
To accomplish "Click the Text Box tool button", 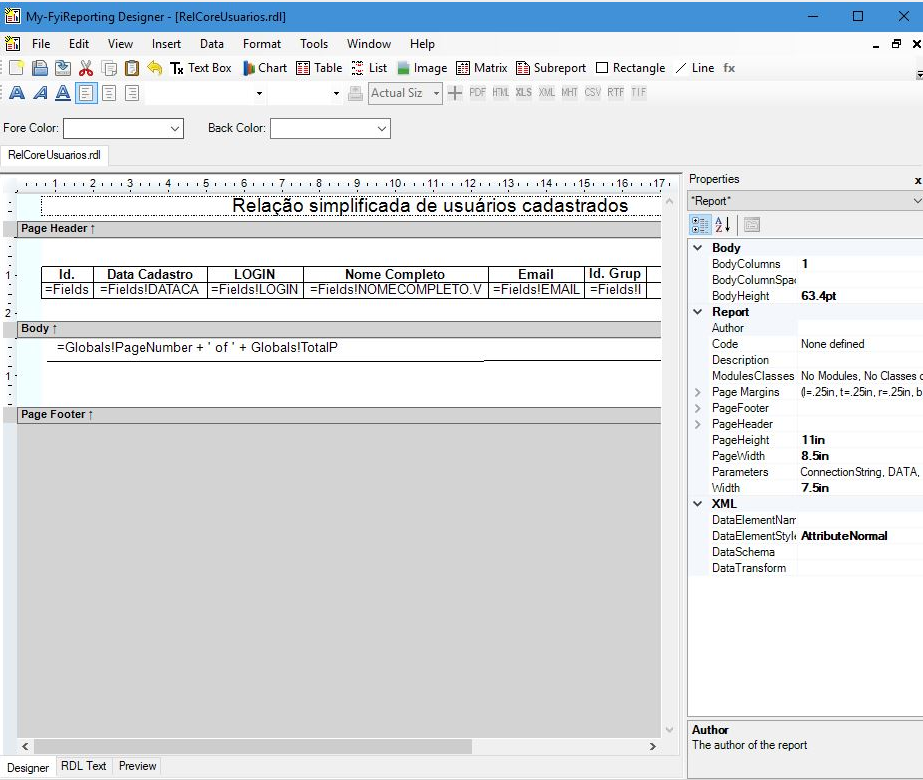I will coord(200,68).
